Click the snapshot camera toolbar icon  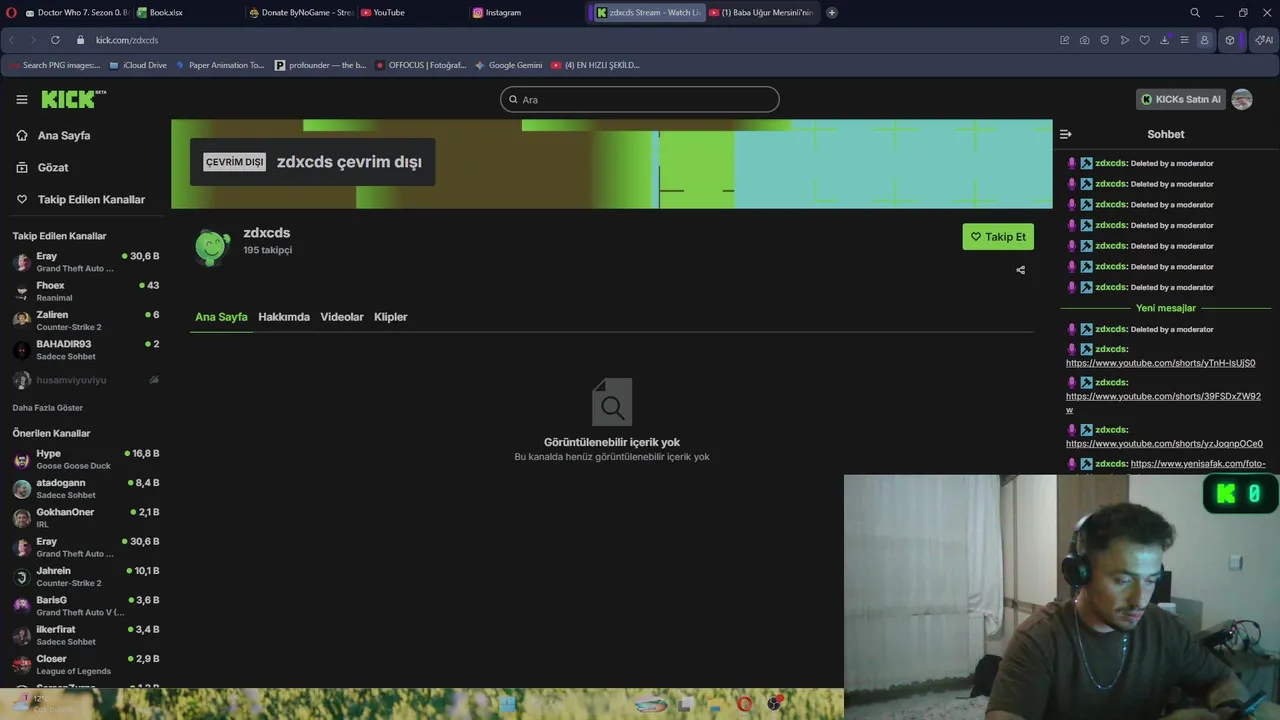(1085, 40)
